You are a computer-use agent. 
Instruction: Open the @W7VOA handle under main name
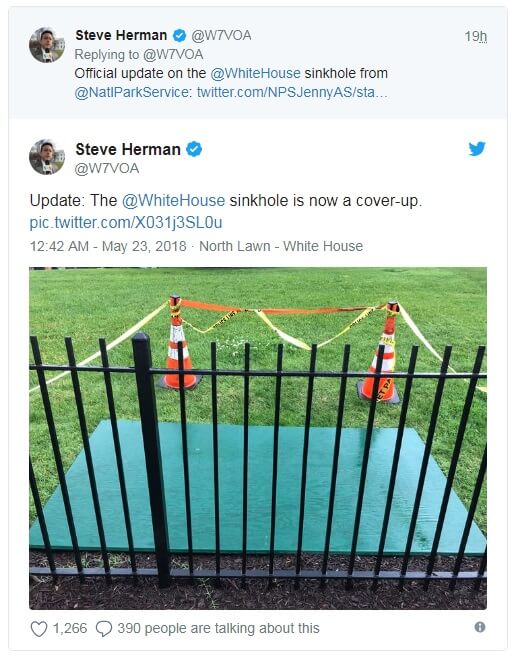coord(107,168)
